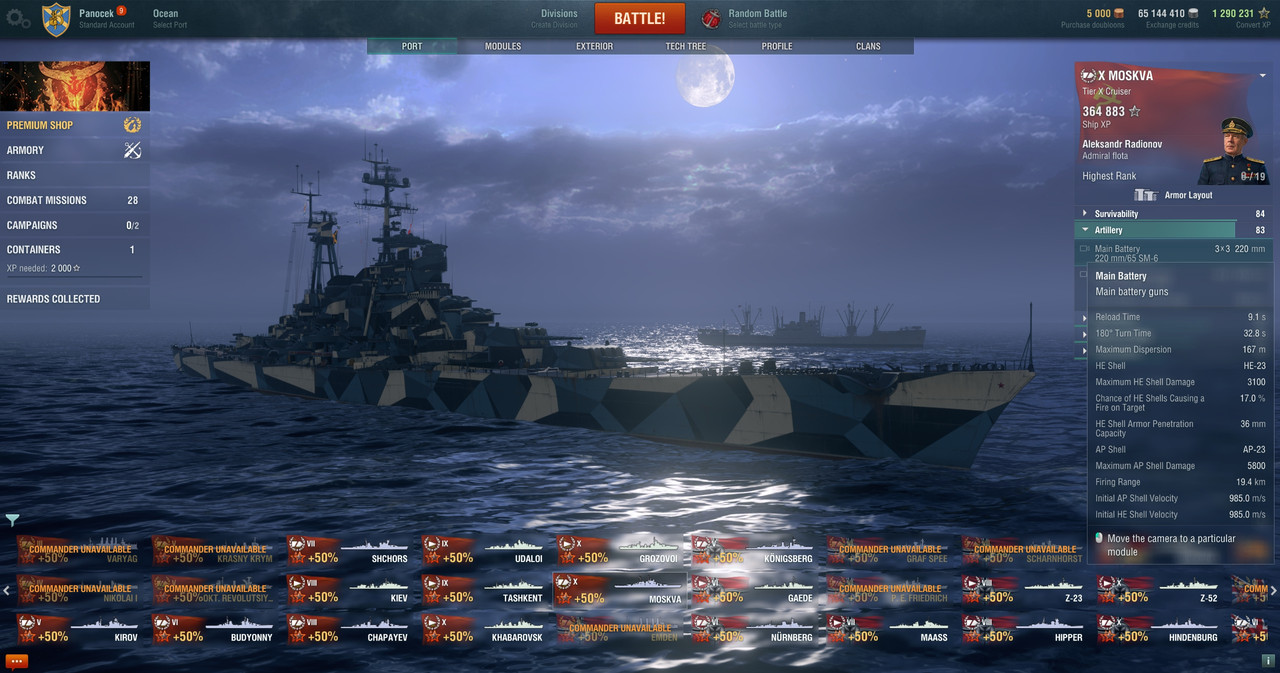The width and height of the screenshot is (1280, 673).
Task: Click the Random Battle type icon
Action: [x=711, y=18]
